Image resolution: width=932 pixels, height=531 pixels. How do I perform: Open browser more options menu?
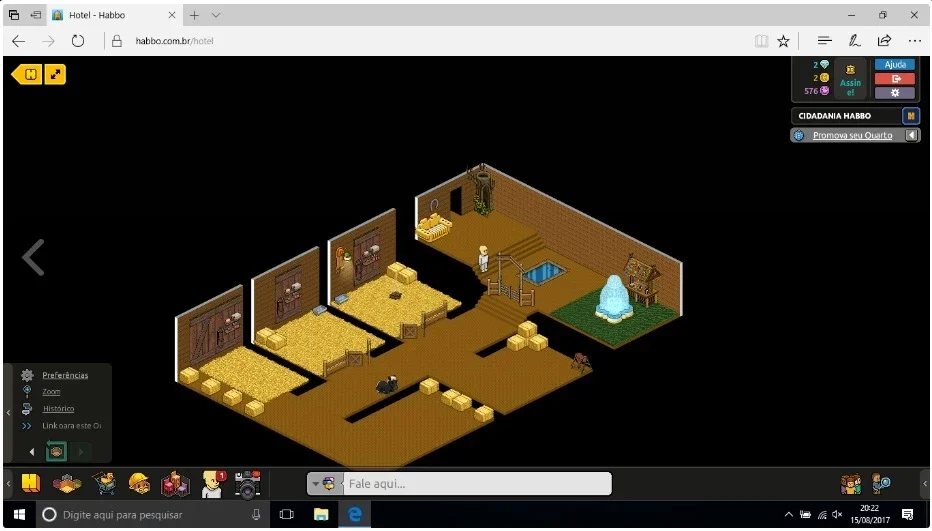[915, 41]
